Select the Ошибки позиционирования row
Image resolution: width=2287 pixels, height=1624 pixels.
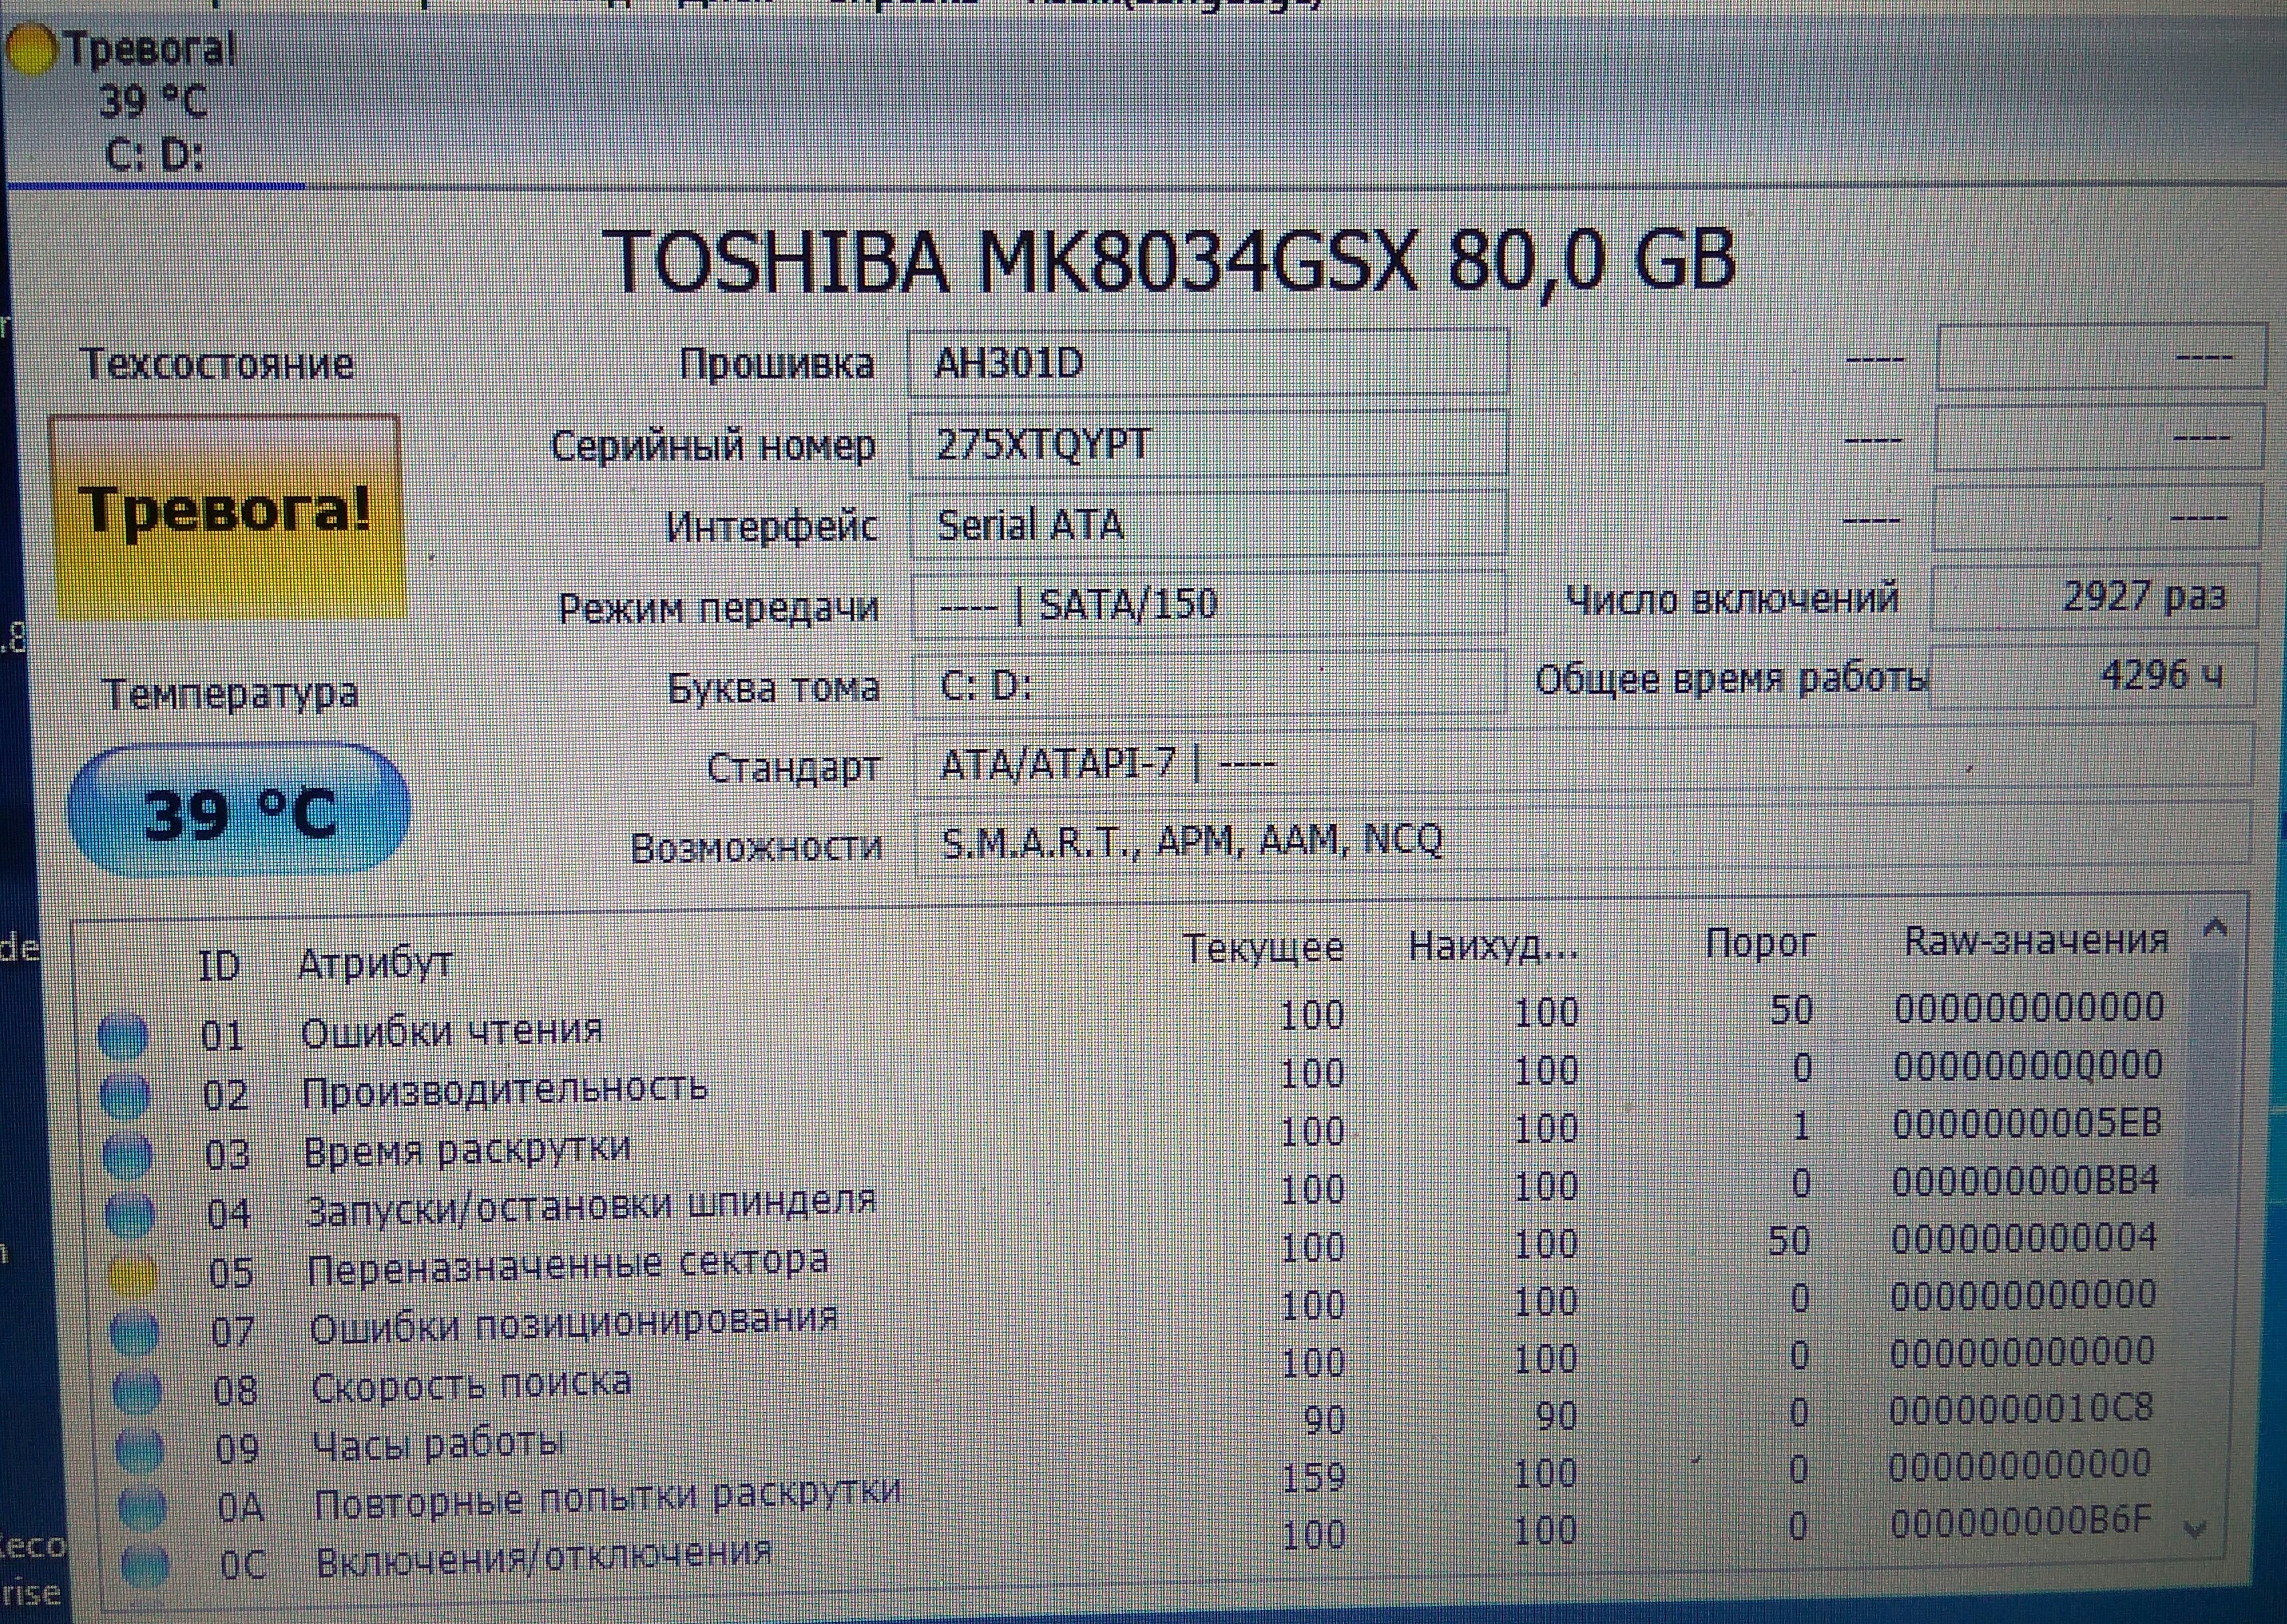(1134, 1314)
